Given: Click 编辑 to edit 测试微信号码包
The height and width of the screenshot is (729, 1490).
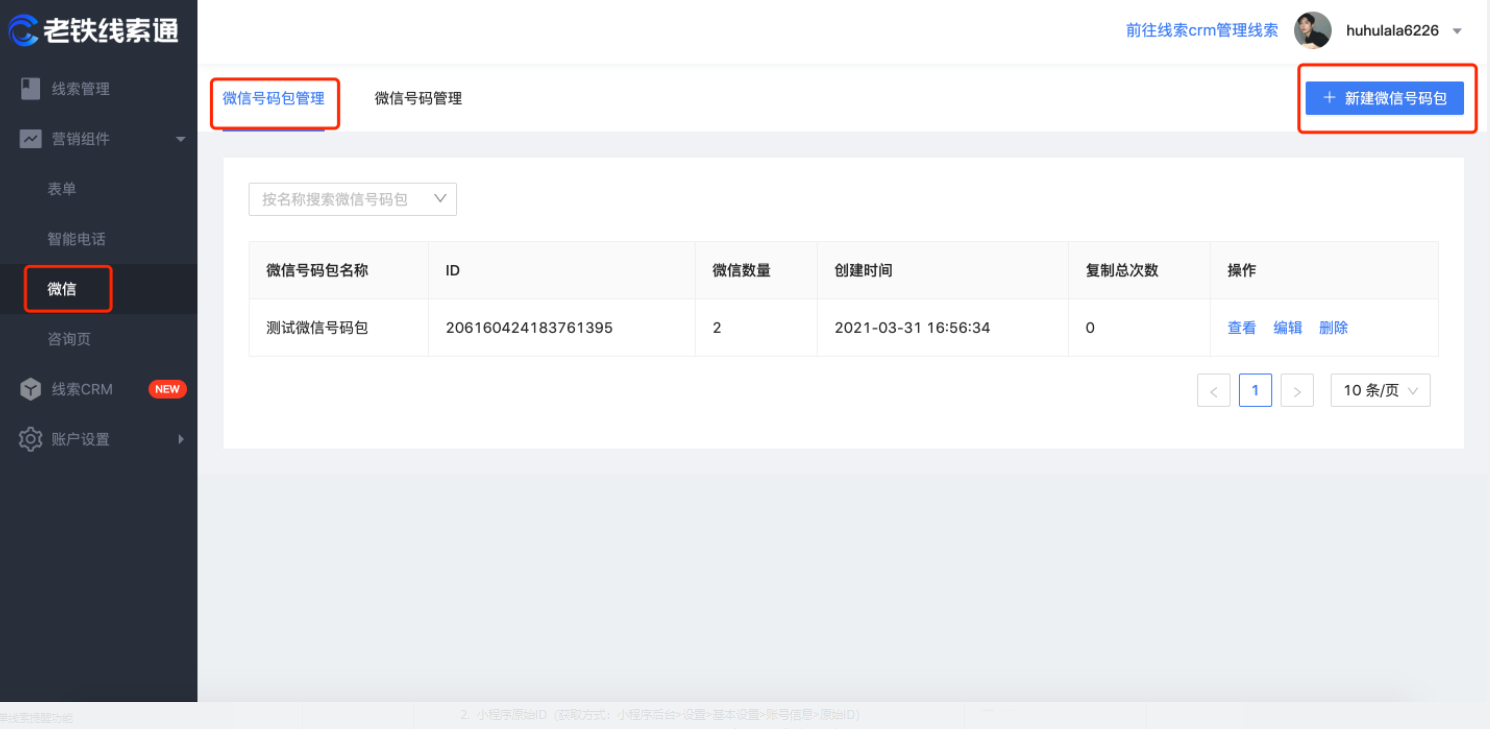Looking at the screenshot, I should tap(1288, 327).
